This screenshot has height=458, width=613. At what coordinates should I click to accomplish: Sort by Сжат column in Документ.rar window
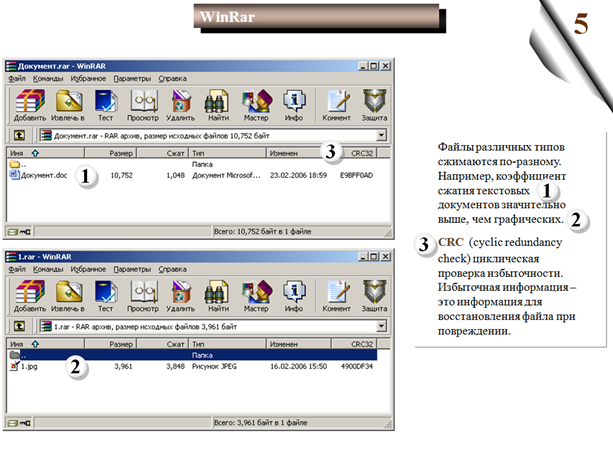[x=162, y=153]
